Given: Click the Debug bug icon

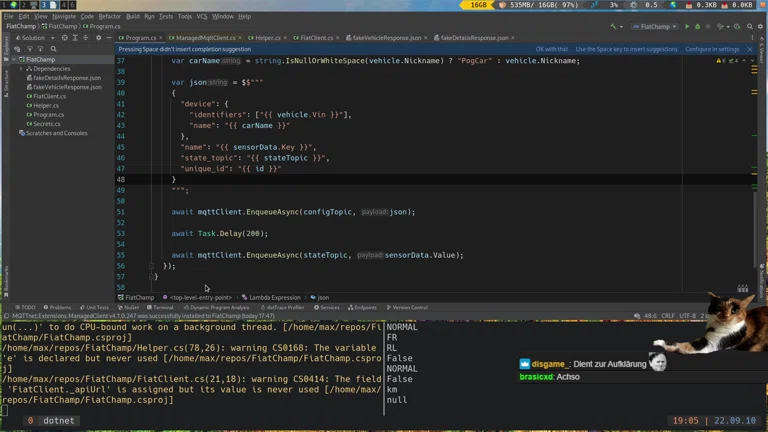Looking at the screenshot, I should [x=698, y=26].
